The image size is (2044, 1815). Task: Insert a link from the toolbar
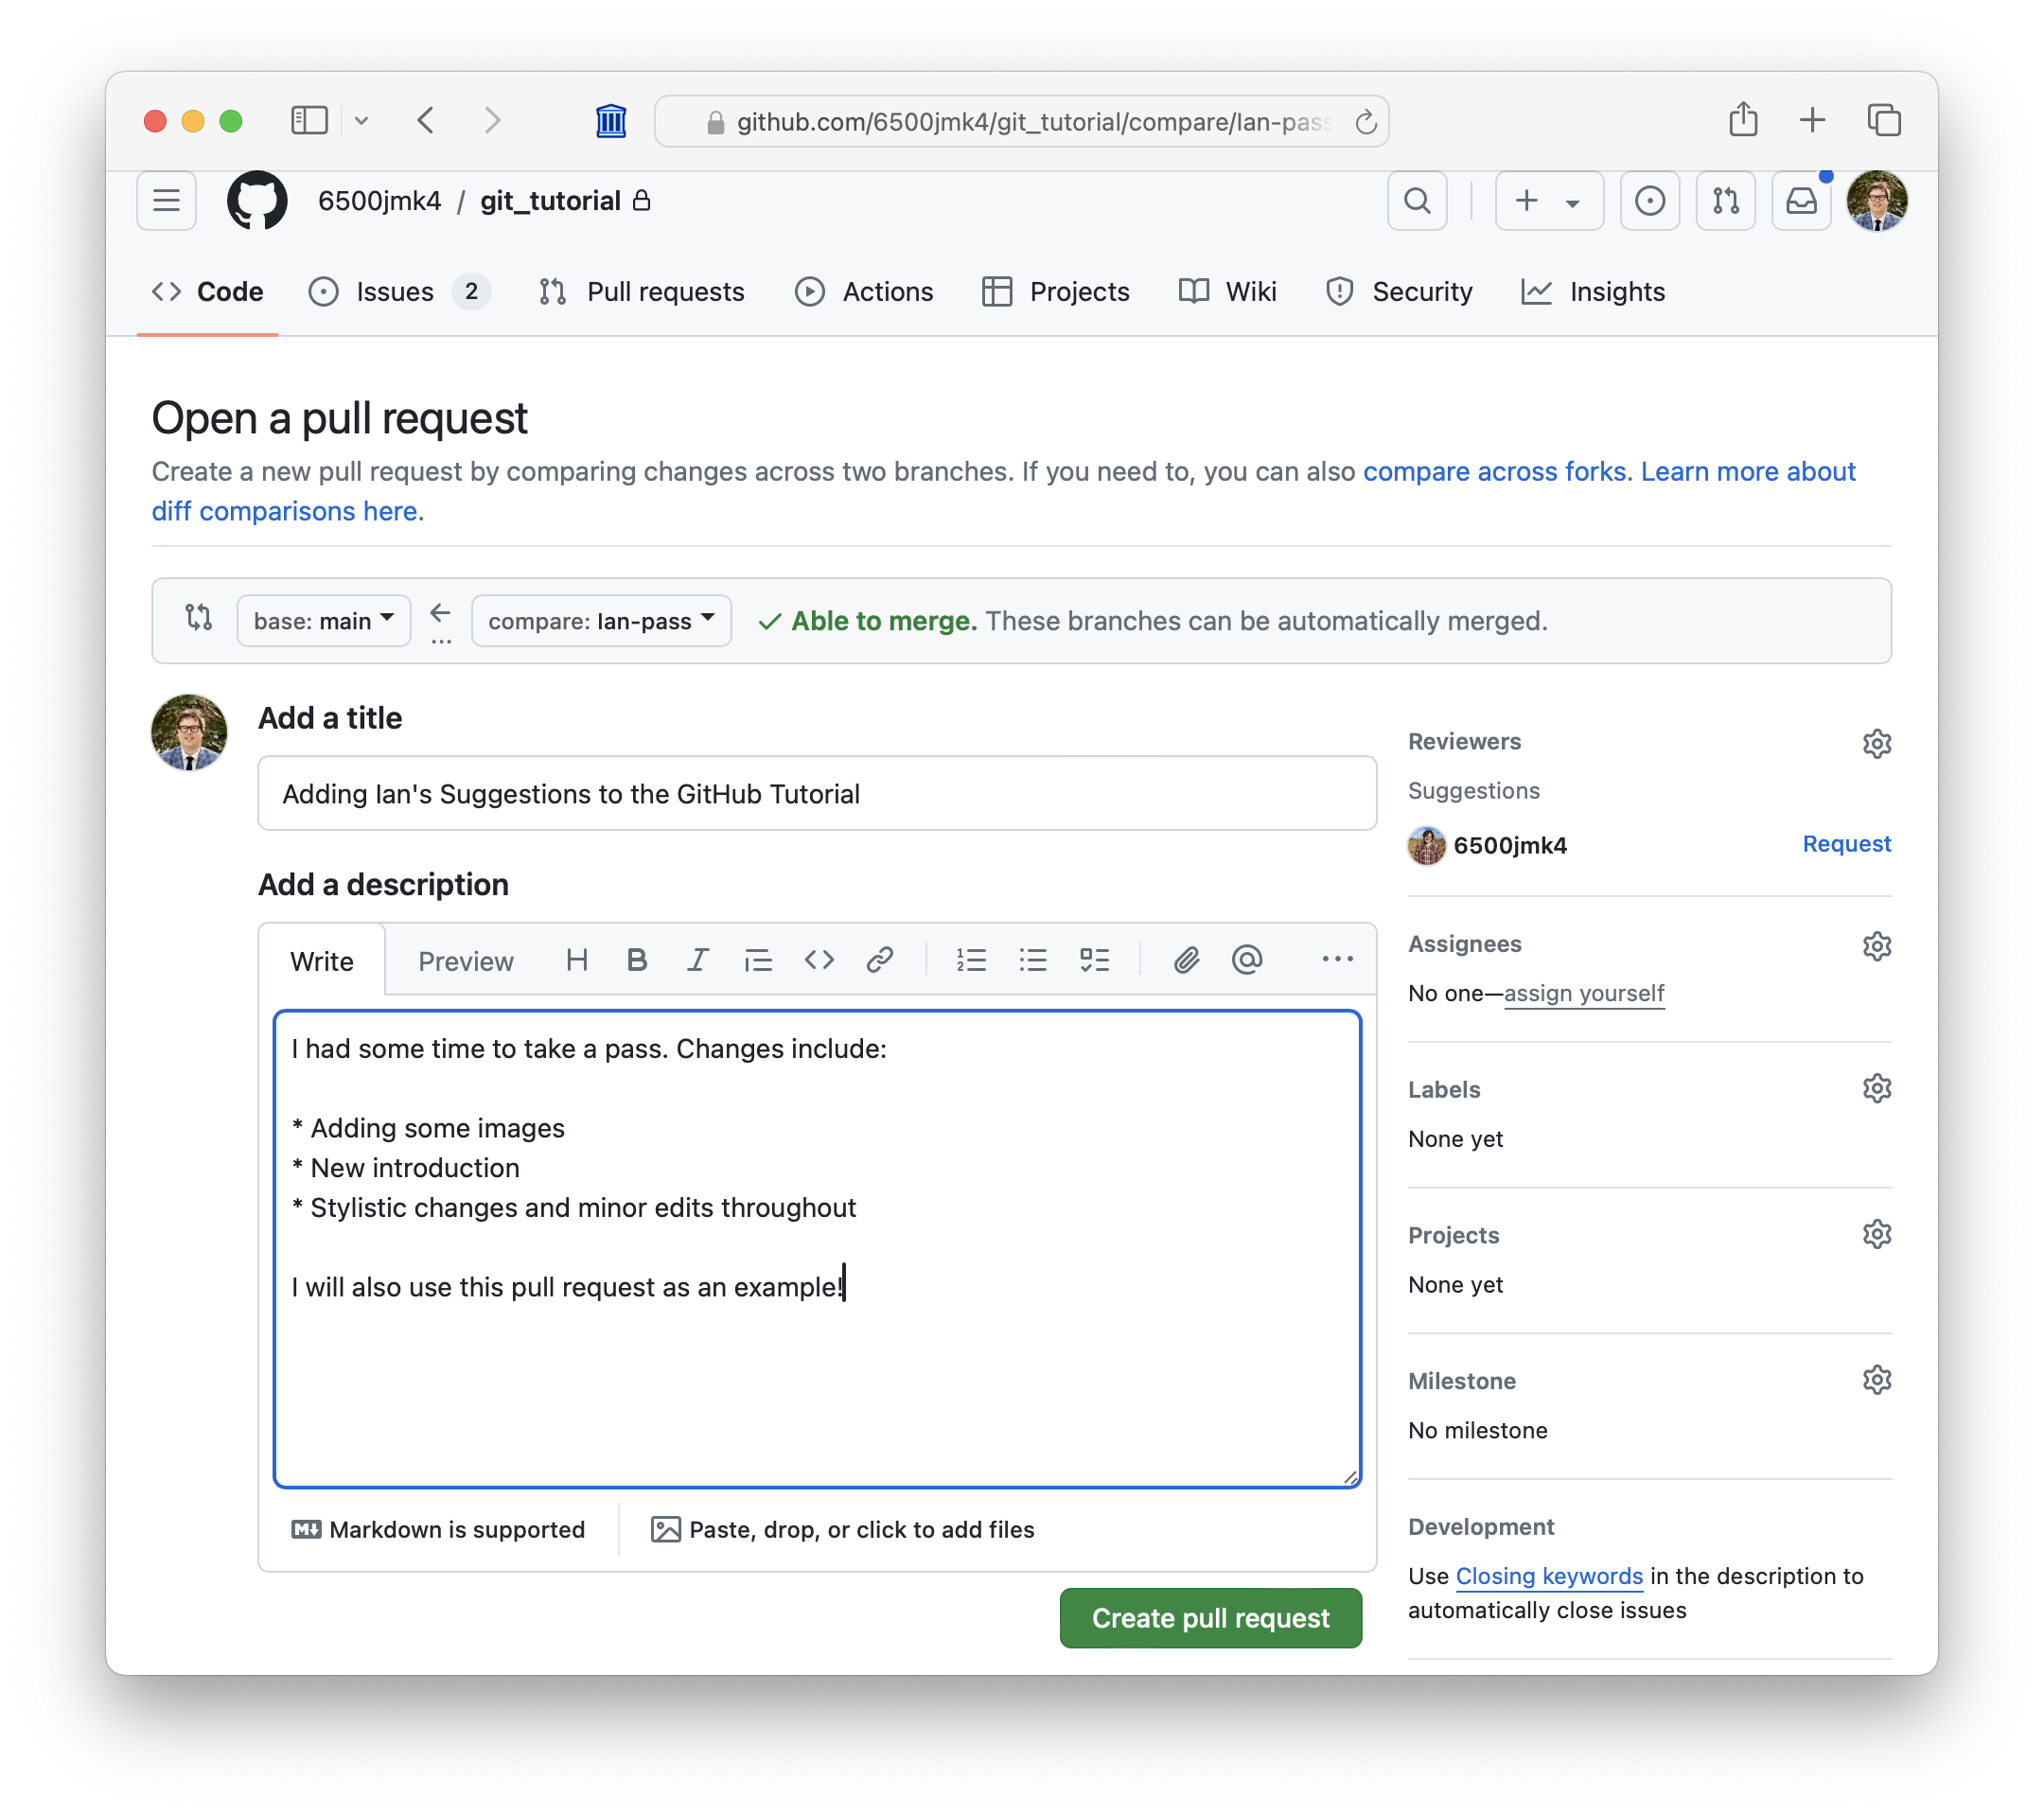point(879,961)
